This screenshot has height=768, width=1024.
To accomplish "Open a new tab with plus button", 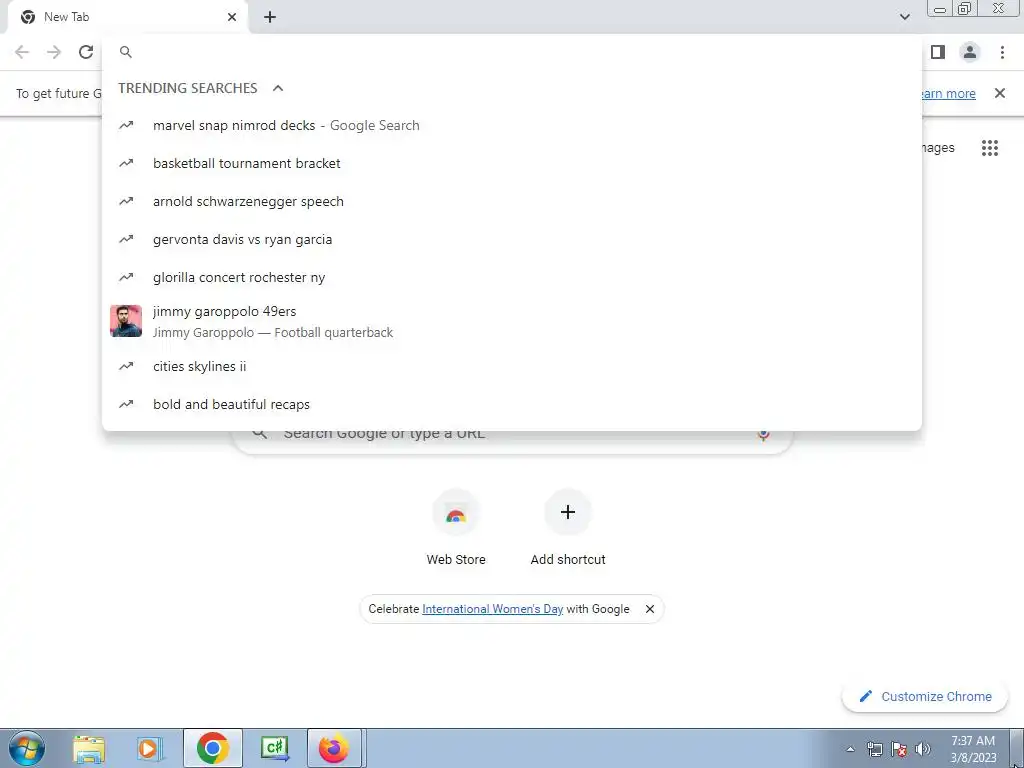I will (x=270, y=17).
